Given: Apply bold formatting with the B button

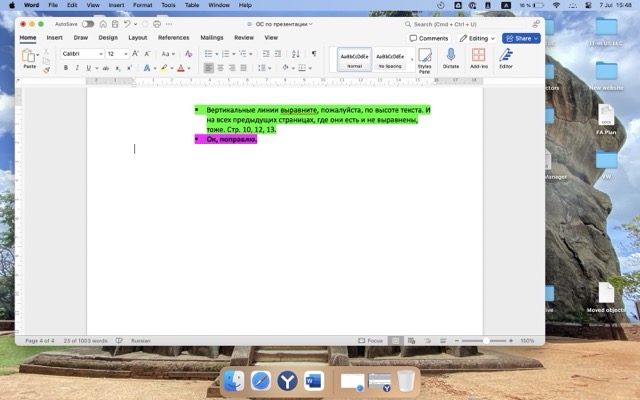Looking at the screenshot, I should pyautogui.click(x=66, y=68).
